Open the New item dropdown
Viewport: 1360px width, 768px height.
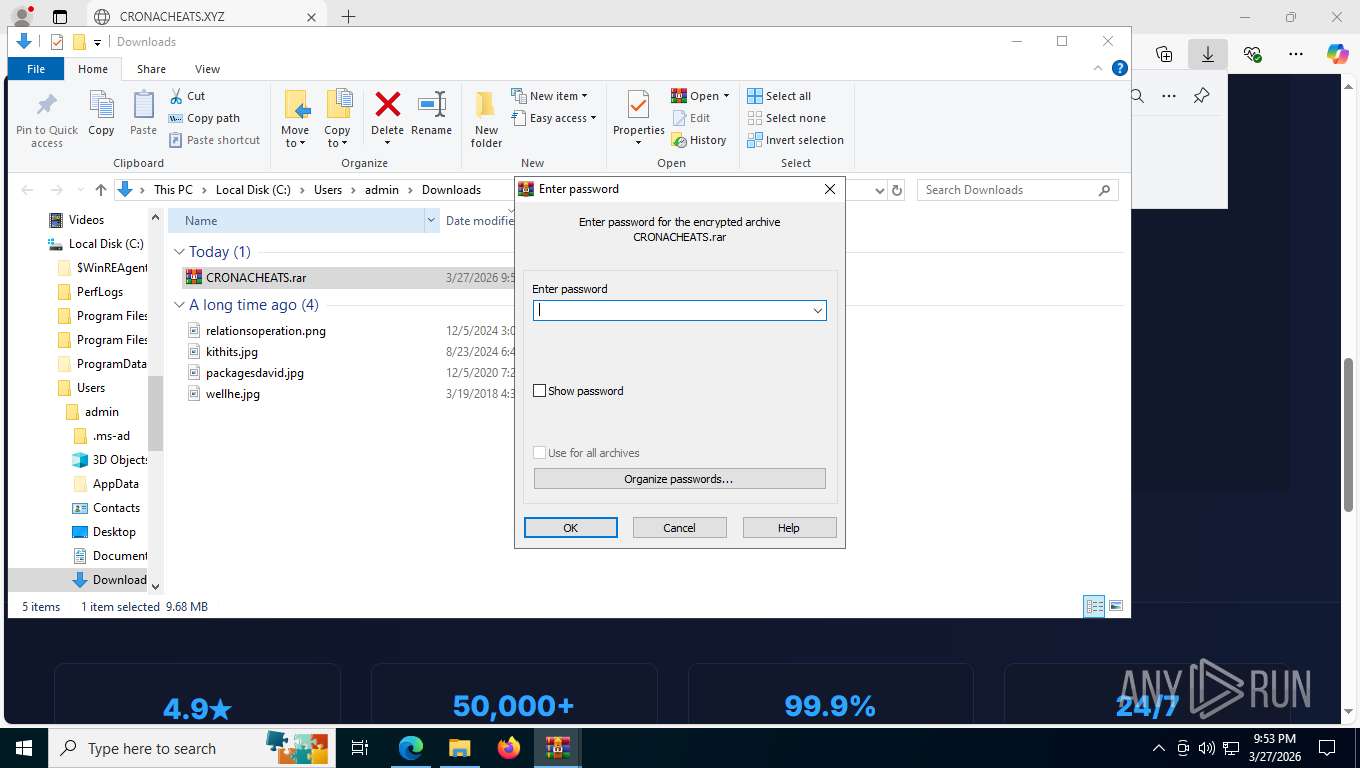pos(549,96)
